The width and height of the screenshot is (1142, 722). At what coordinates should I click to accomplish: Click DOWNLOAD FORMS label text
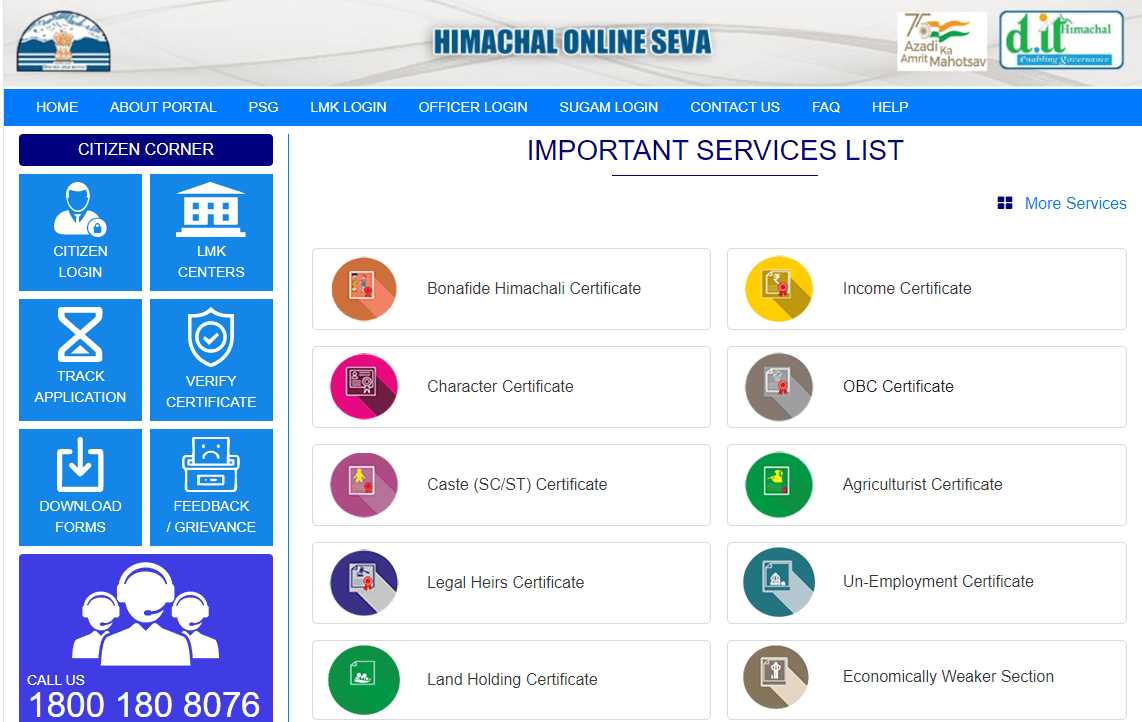tap(80, 517)
